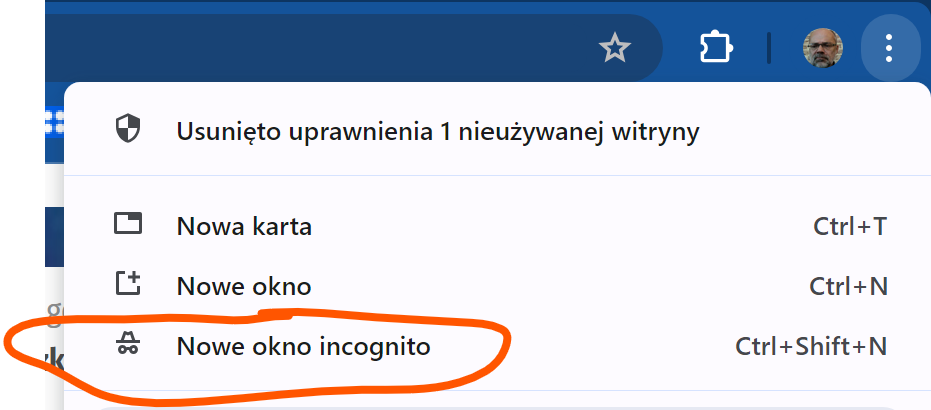Choose Nowe okno from the menu
Image resolution: width=931 pixels, height=410 pixels.
(244, 287)
